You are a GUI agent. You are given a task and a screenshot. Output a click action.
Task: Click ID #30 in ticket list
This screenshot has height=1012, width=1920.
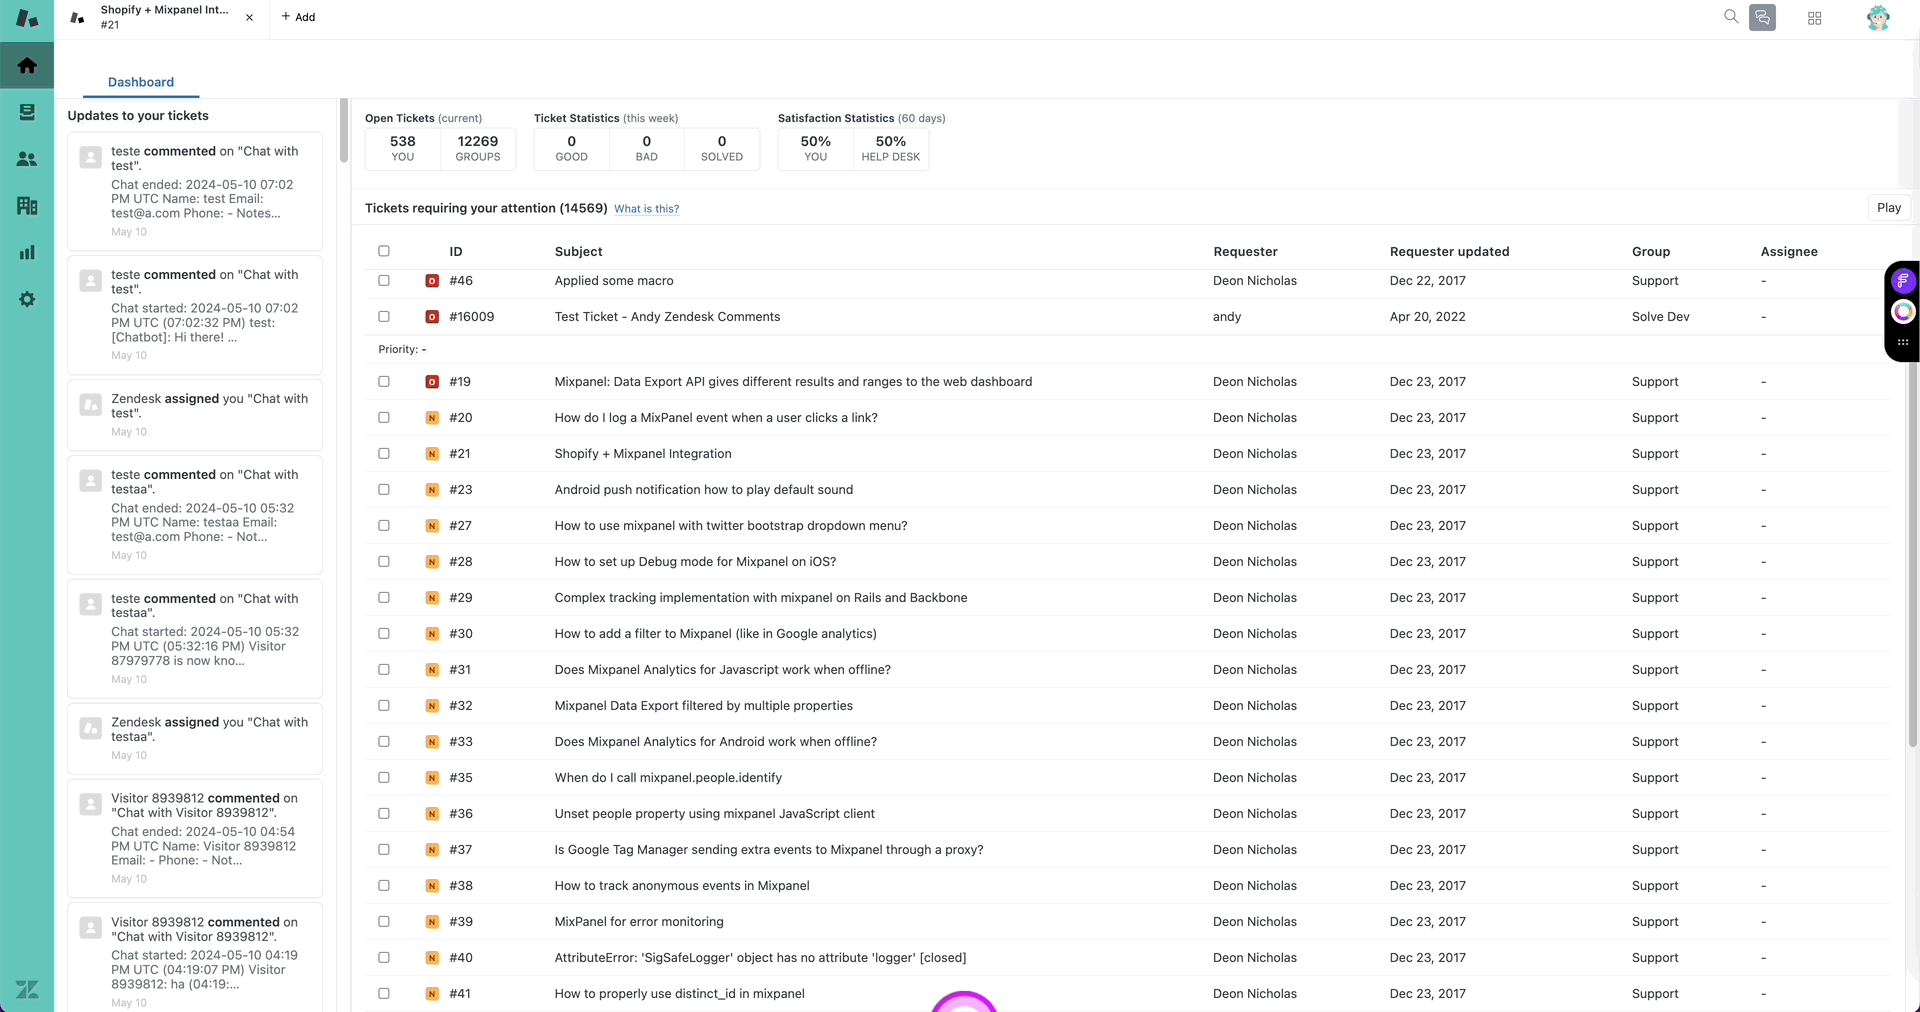(461, 634)
